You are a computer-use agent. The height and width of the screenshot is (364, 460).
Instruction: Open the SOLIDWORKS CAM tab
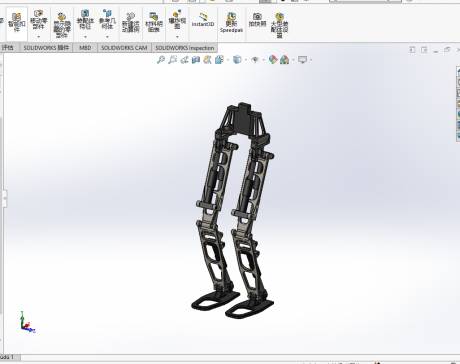[124, 48]
